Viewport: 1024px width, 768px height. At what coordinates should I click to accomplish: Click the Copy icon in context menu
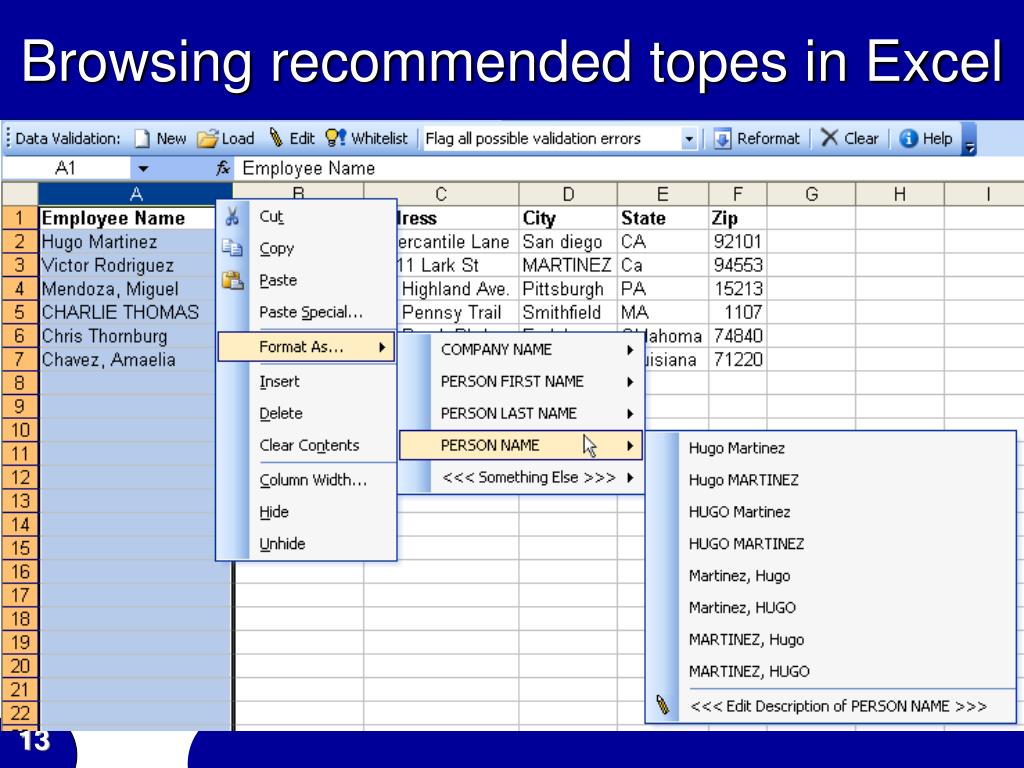coord(232,248)
